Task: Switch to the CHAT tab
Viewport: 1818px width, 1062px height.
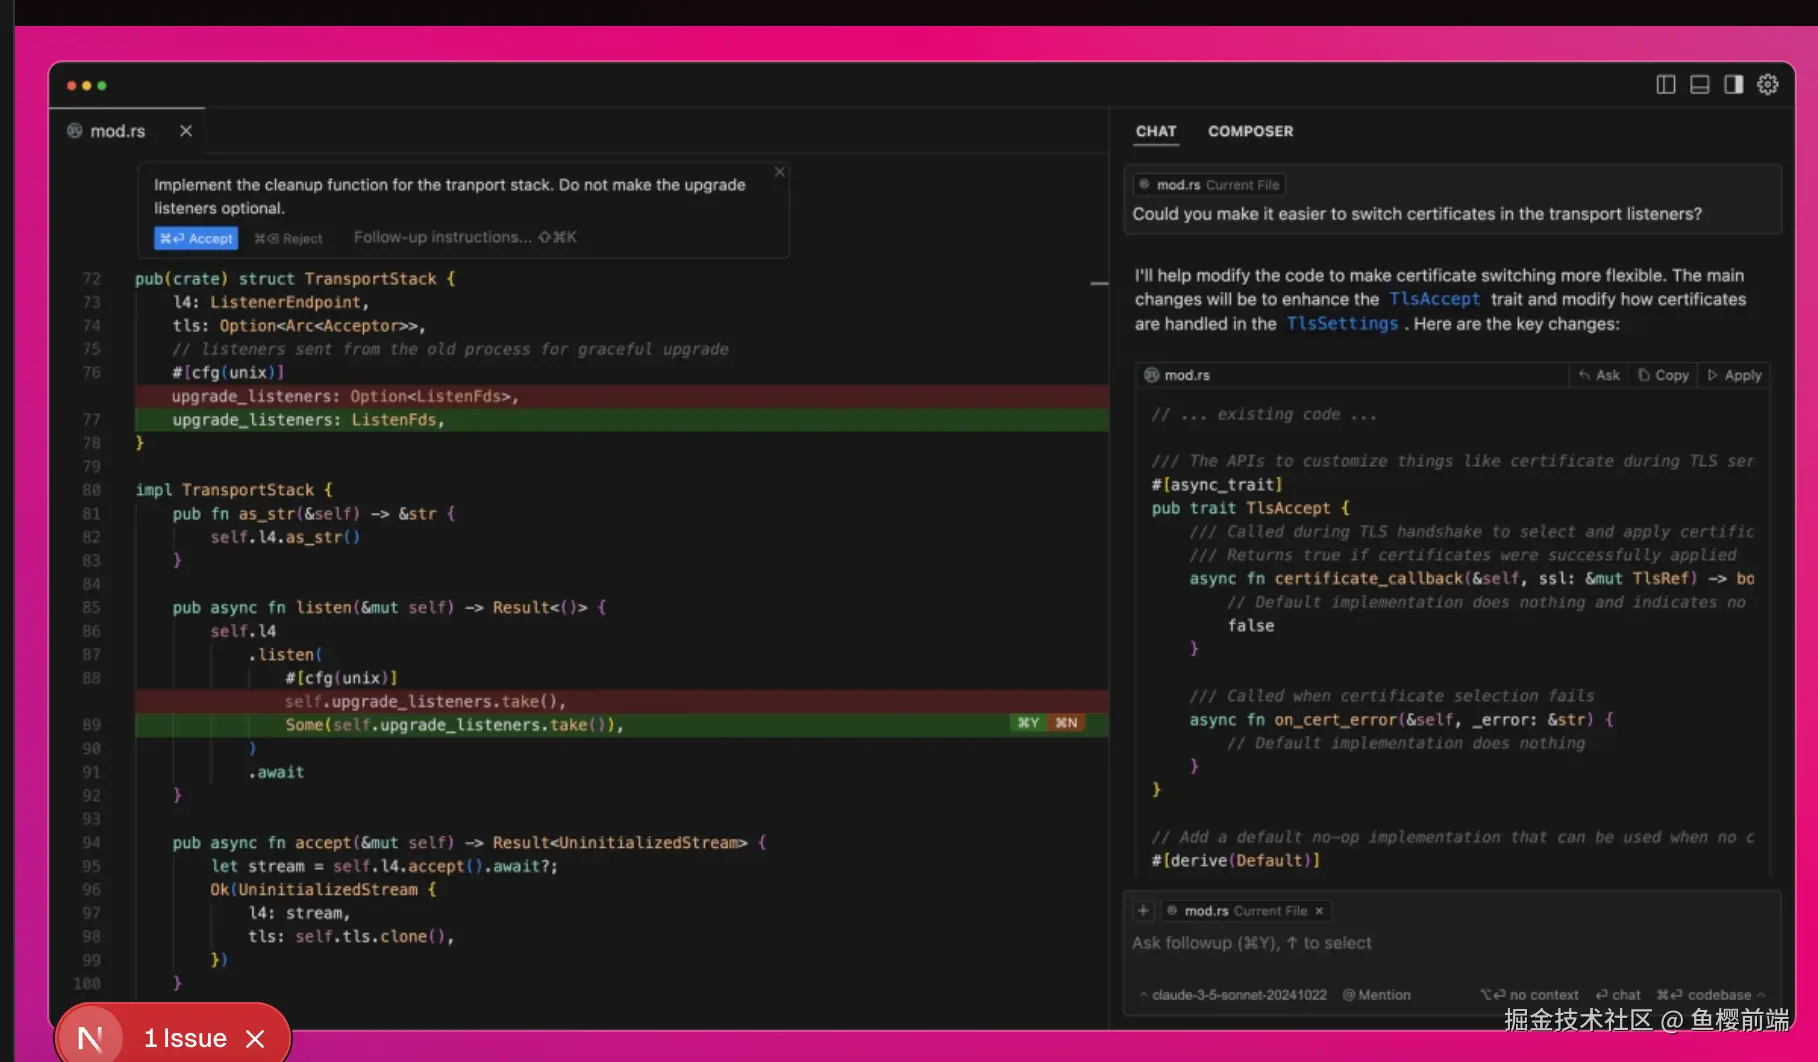Action: (1156, 131)
